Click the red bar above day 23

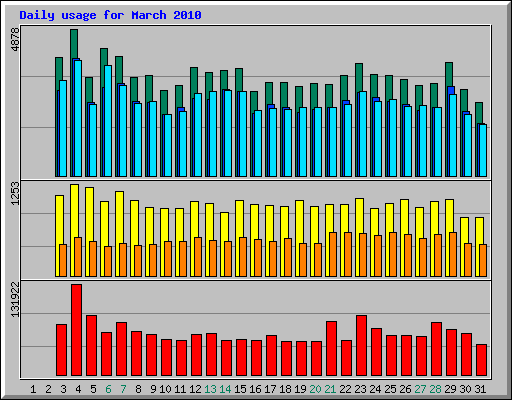pyautogui.click(x=361, y=346)
